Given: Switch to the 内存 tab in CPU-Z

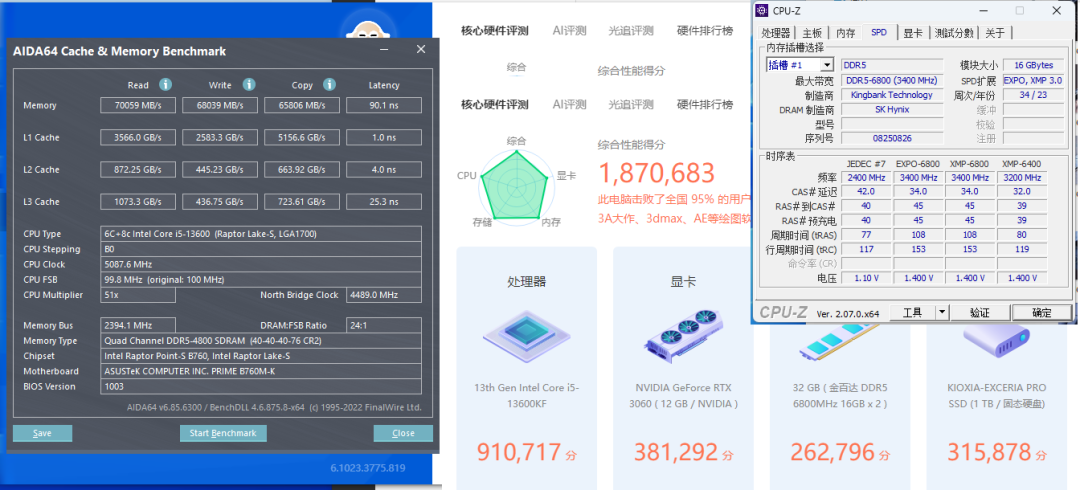Looking at the screenshot, I should pos(845,33).
